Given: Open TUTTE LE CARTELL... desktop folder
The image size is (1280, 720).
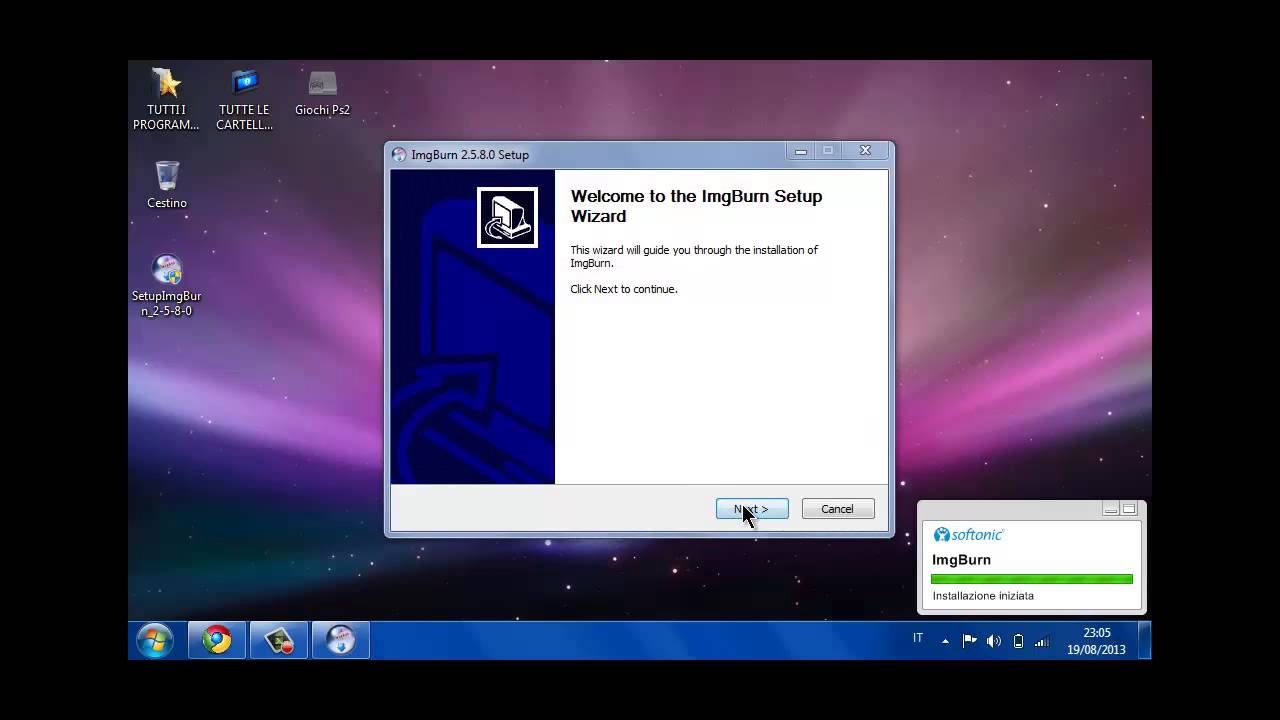Looking at the screenshot, I should 244,99.
